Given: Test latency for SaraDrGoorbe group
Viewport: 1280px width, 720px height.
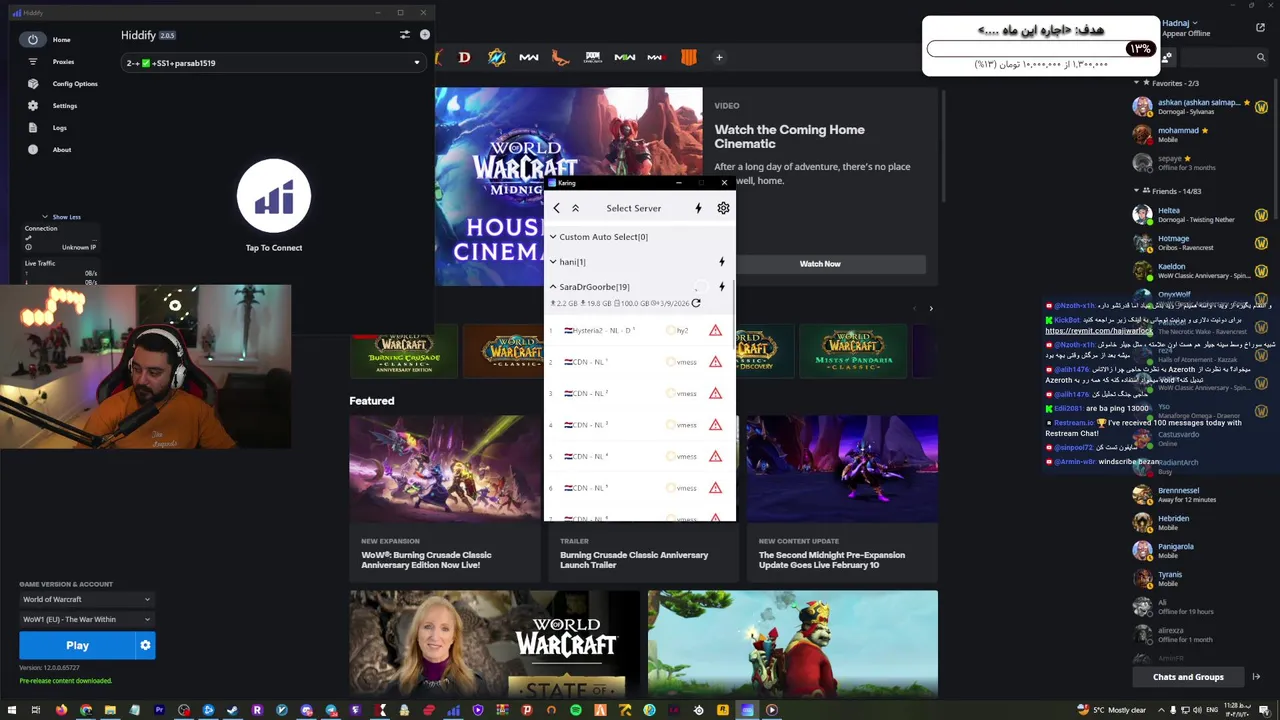Looking at the screenshot, I should 721,287.
